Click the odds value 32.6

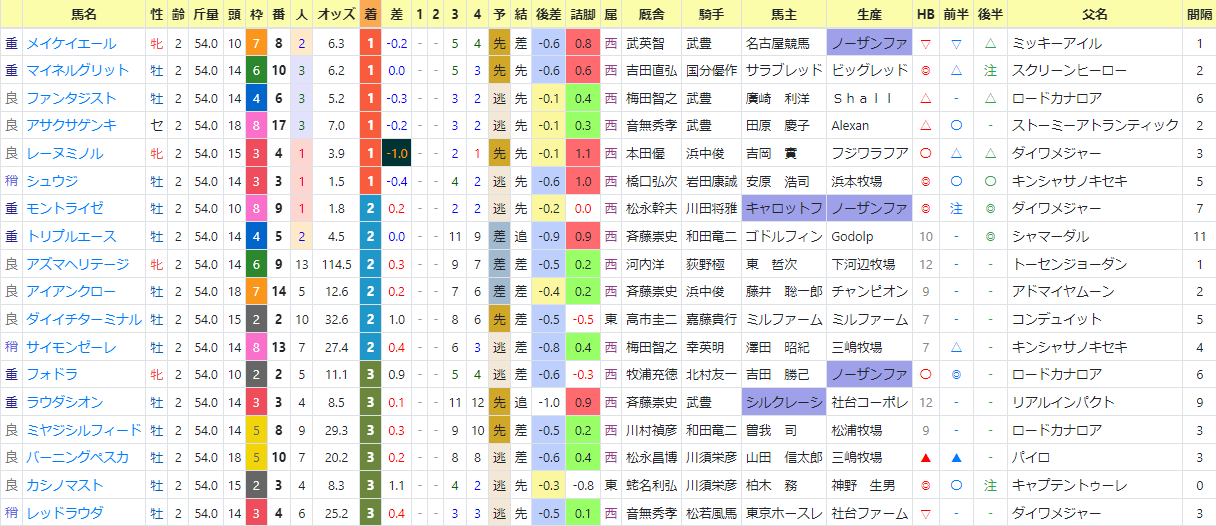point(336,318)
